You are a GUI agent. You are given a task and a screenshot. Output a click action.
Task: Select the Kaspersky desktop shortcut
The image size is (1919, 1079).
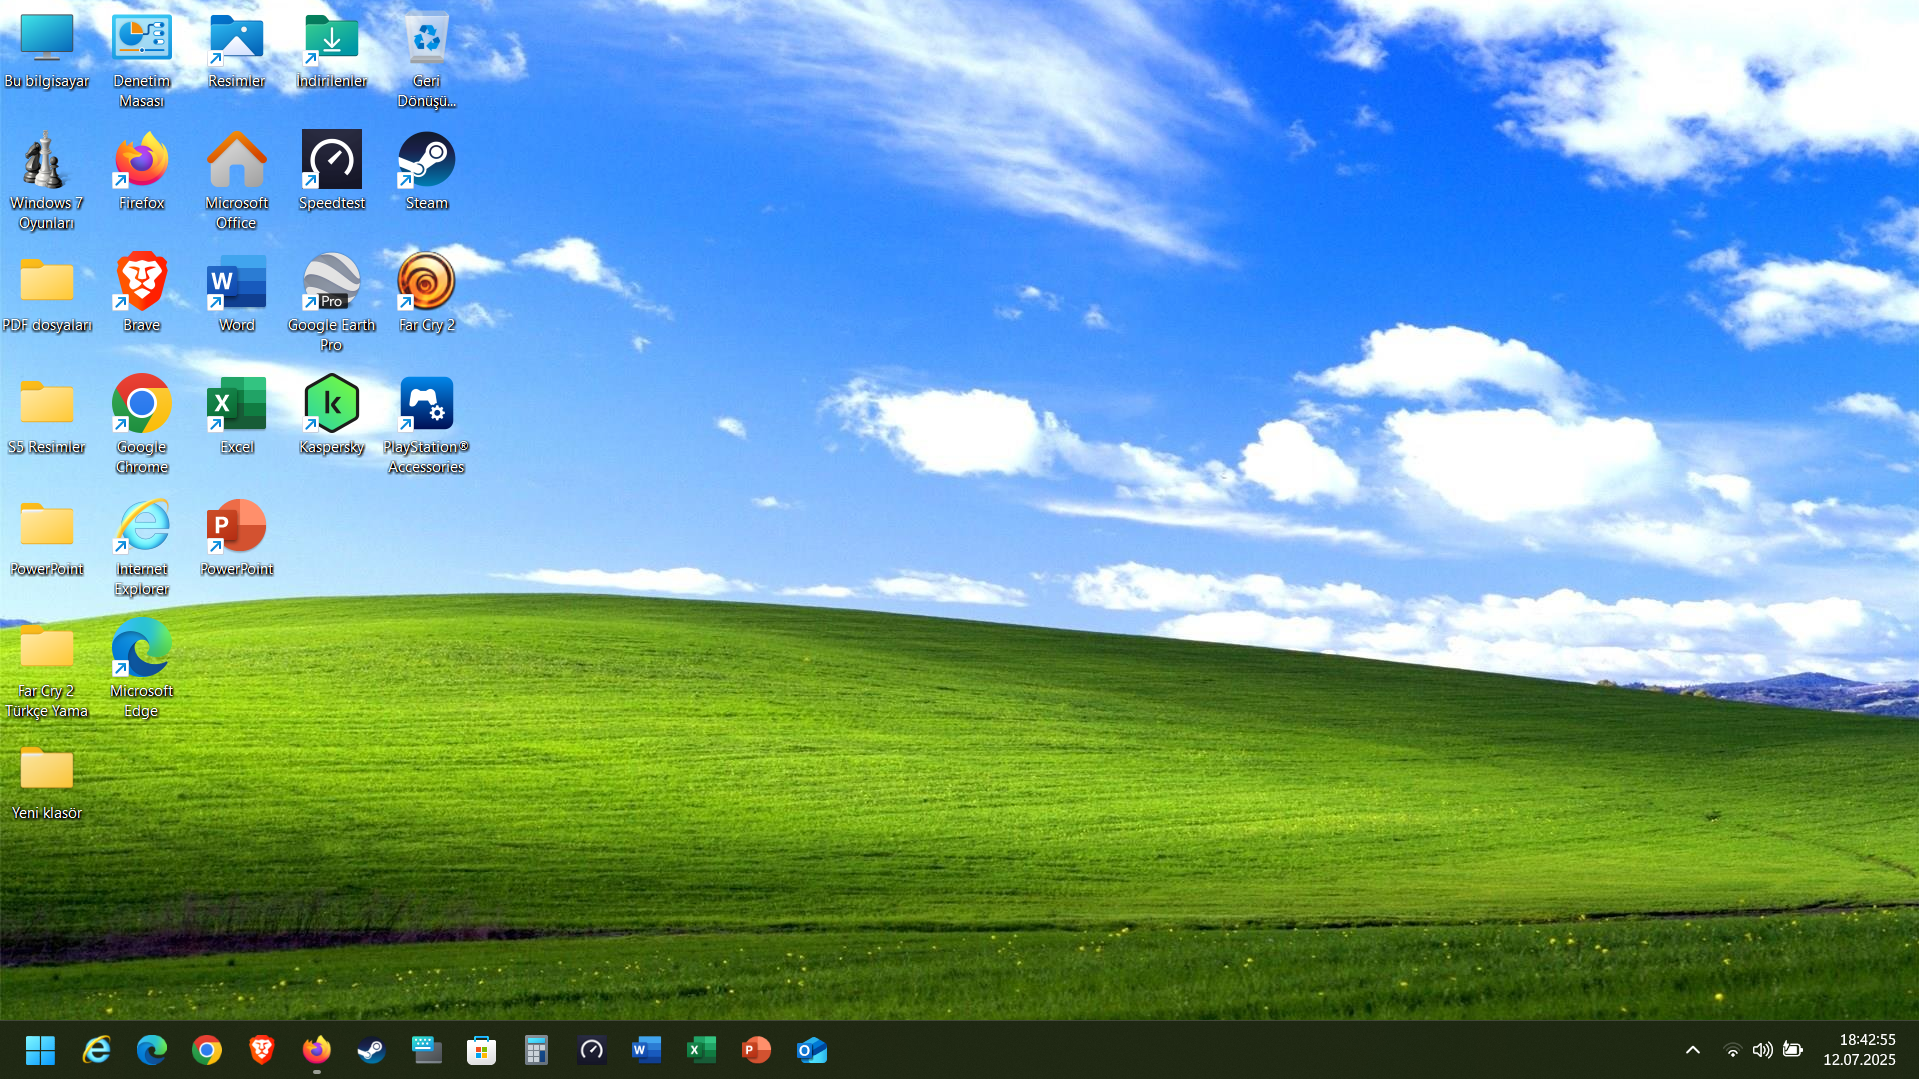332,417
